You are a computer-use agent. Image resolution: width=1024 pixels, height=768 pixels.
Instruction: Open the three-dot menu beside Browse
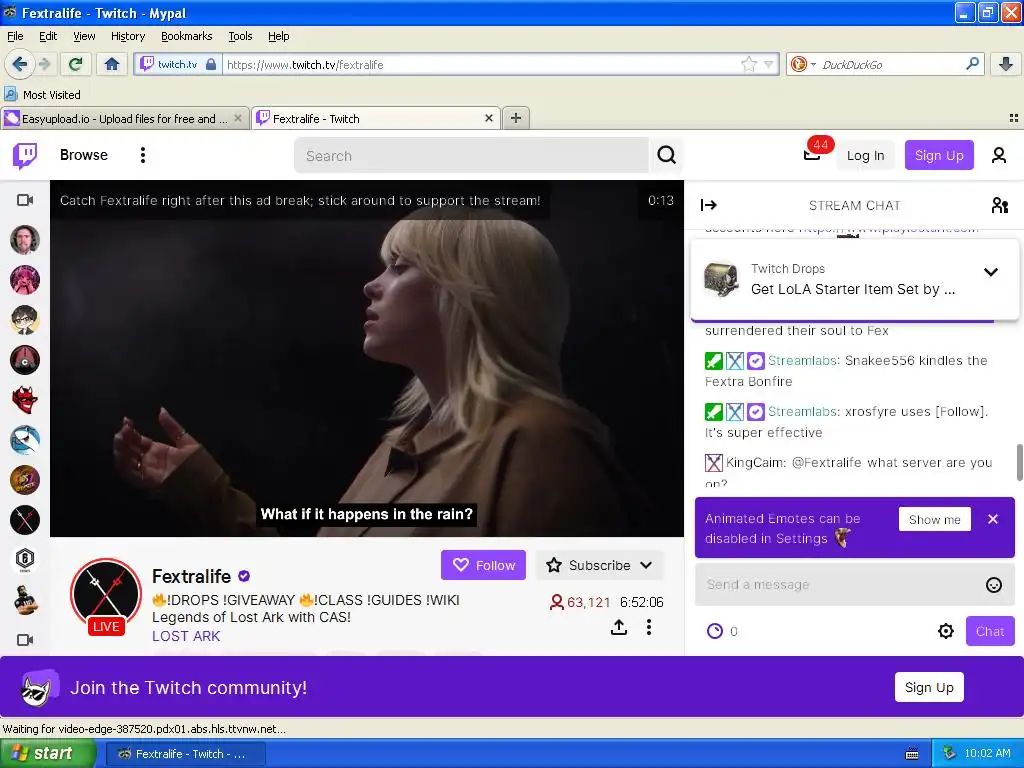[x=142, y=155]
